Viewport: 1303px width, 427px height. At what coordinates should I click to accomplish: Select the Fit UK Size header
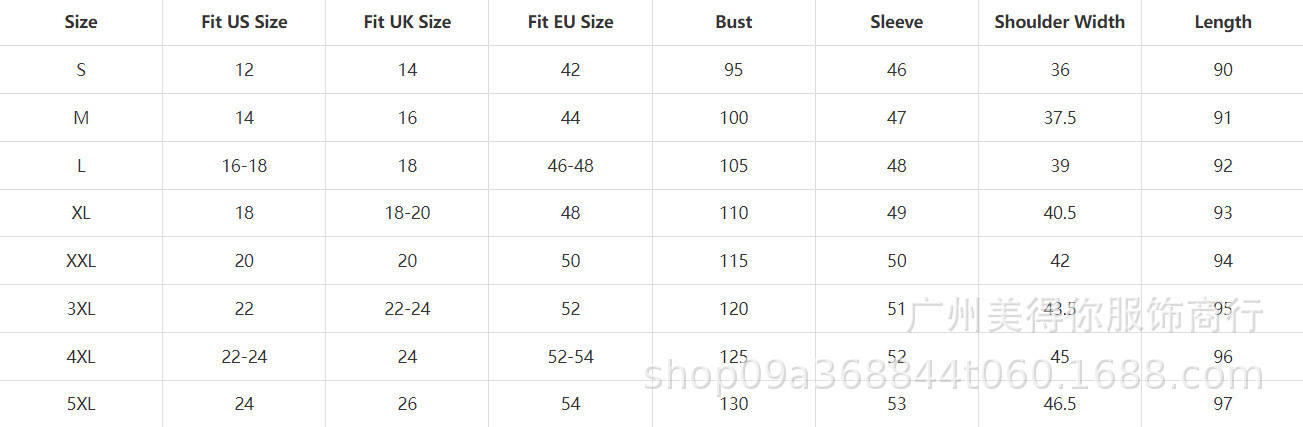(407, 22)
